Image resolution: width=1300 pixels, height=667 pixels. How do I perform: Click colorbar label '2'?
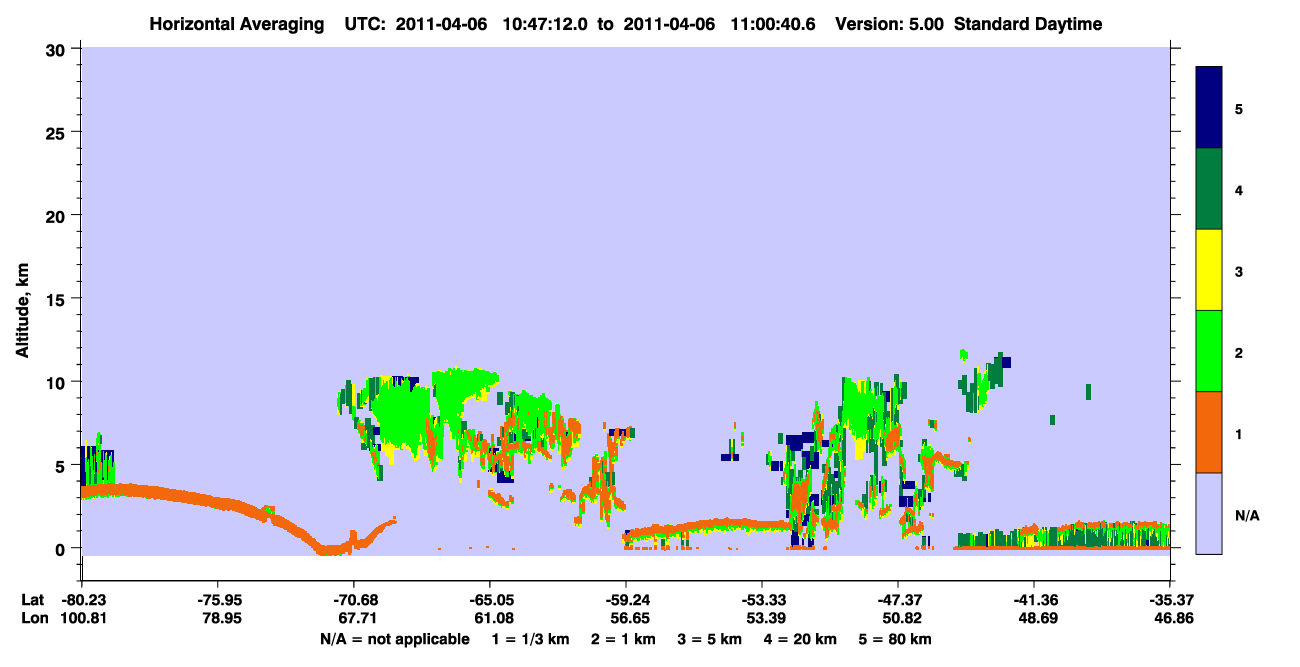[x=1239, y=352]
